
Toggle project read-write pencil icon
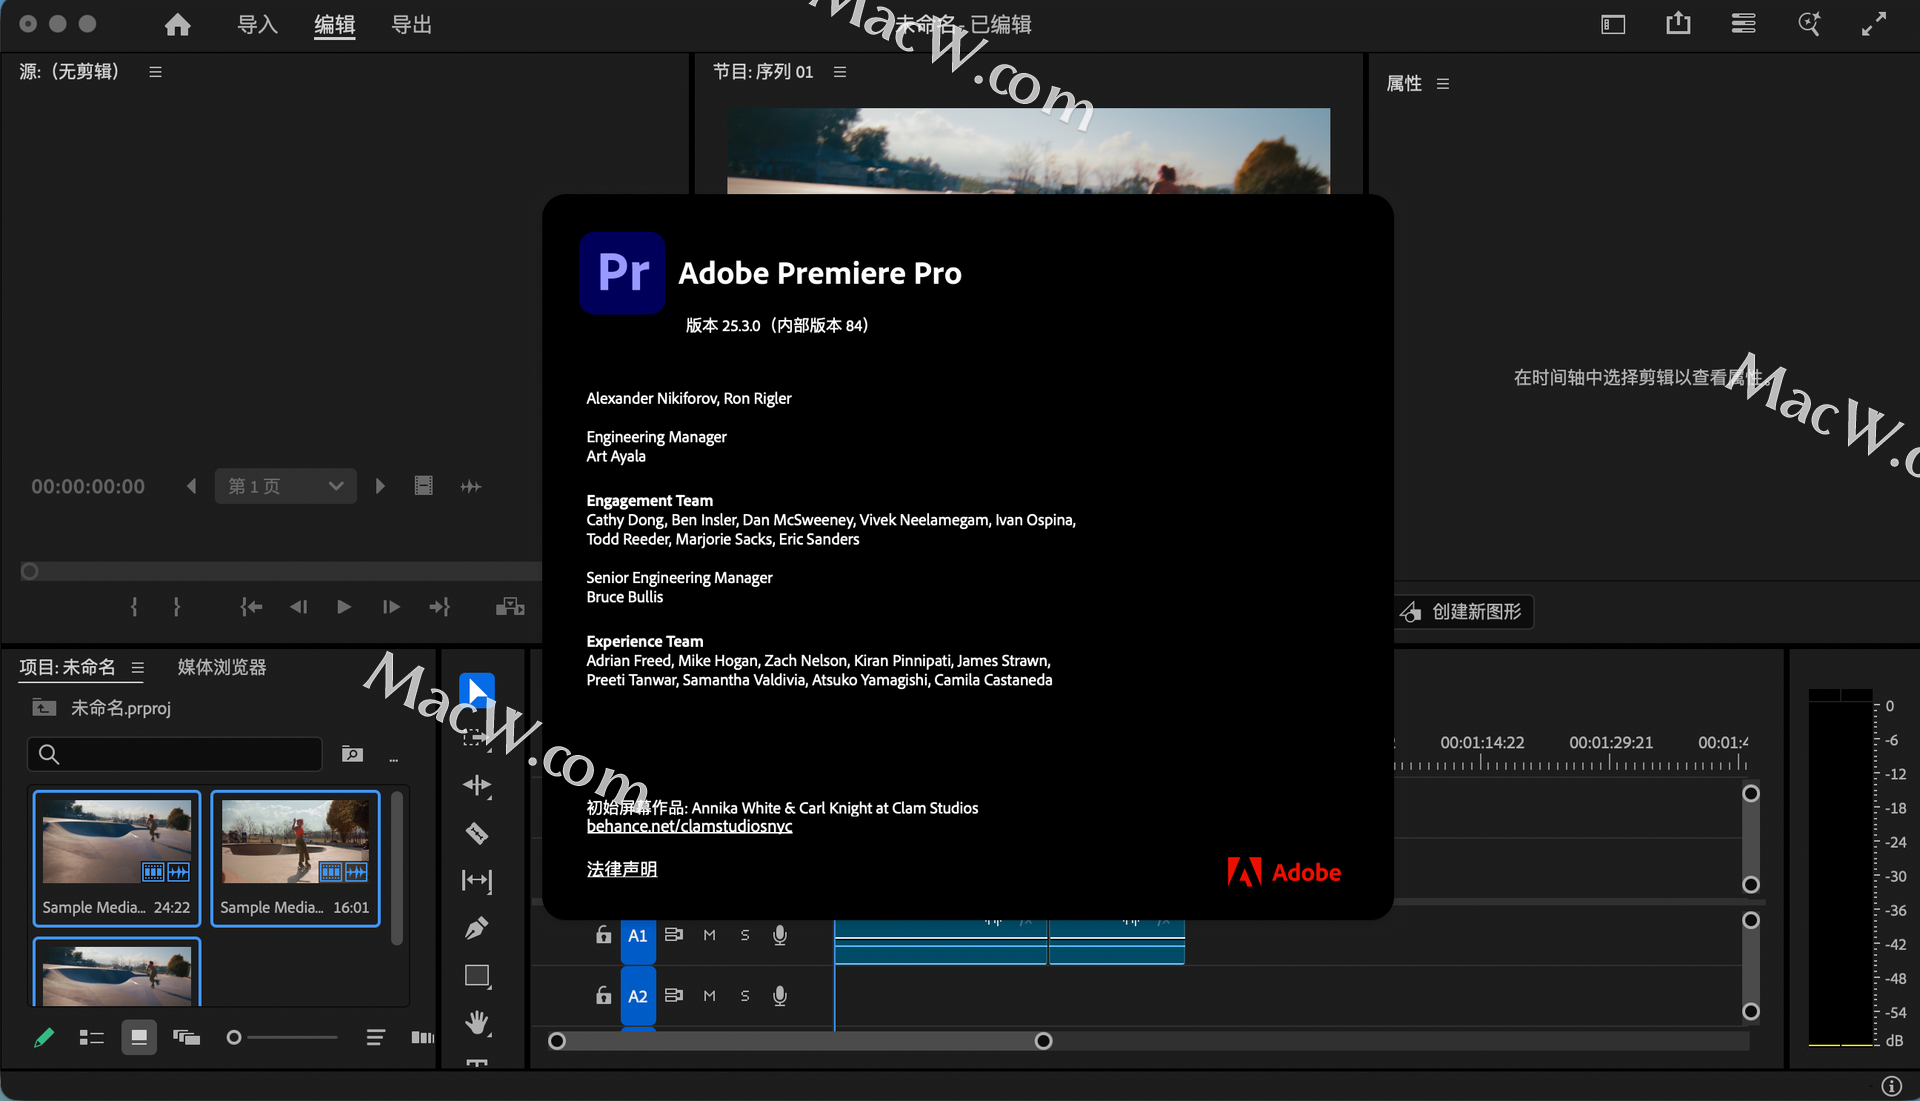(44, 1038)
